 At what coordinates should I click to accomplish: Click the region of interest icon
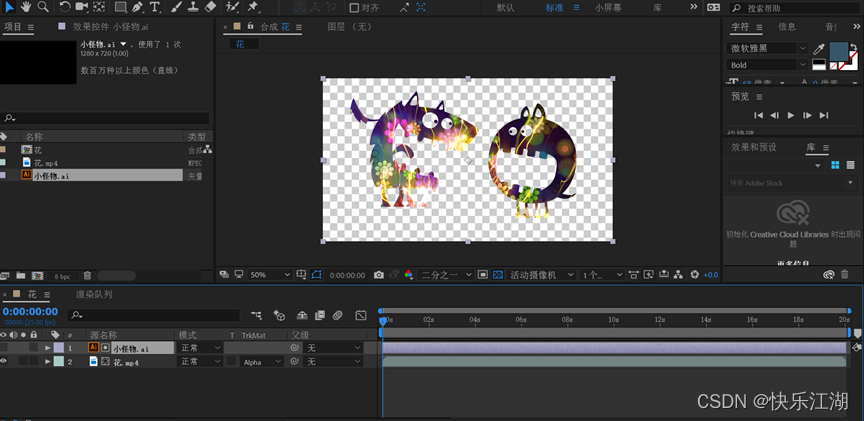(483, 274)
